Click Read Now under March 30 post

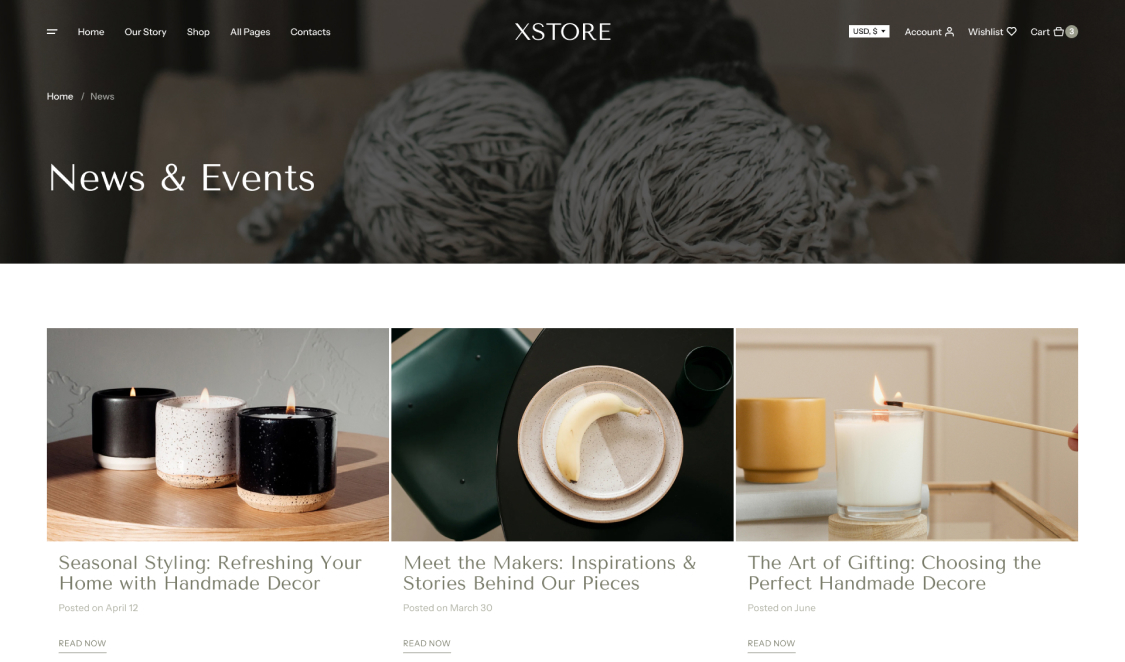coord(427,643)
